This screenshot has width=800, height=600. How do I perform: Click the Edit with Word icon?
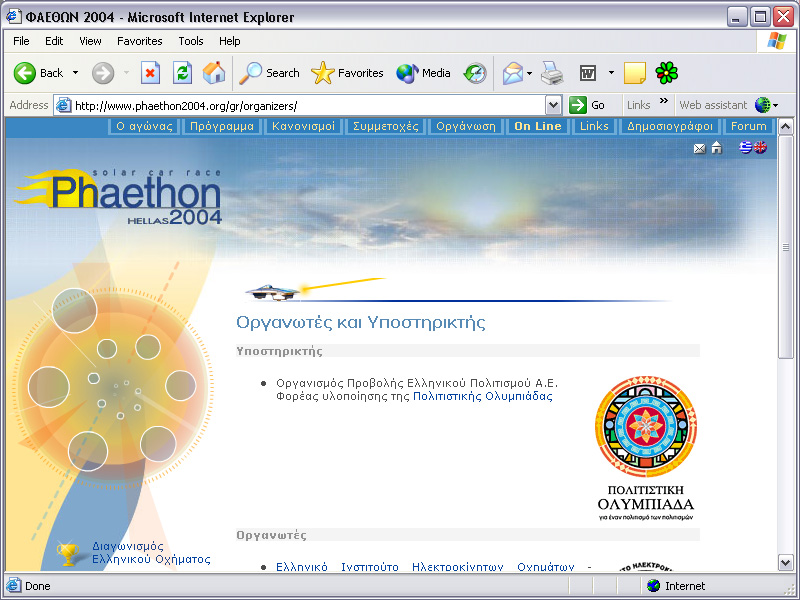tap(588, 73)
